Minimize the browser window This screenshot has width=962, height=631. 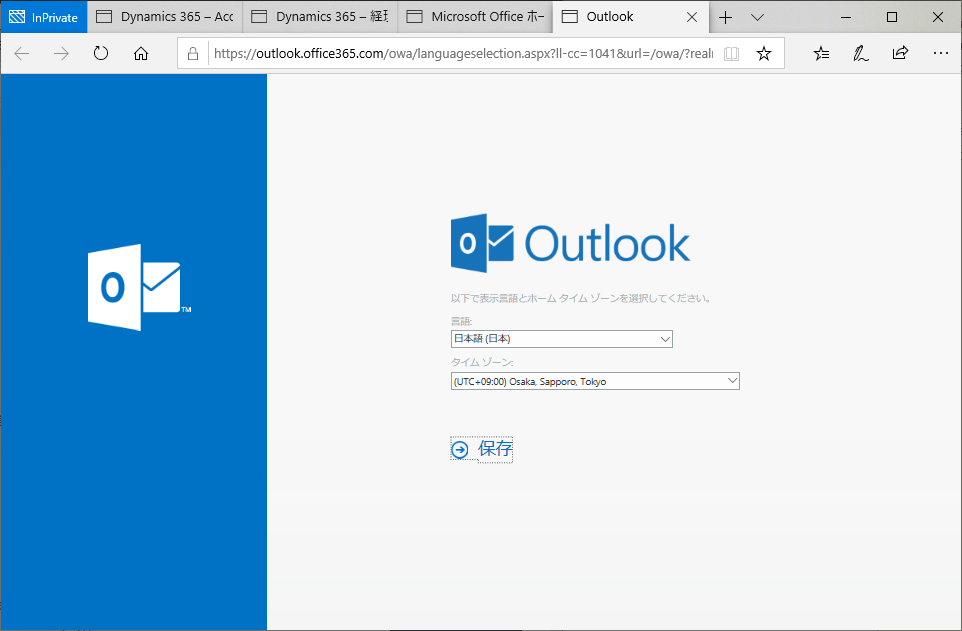846,17
